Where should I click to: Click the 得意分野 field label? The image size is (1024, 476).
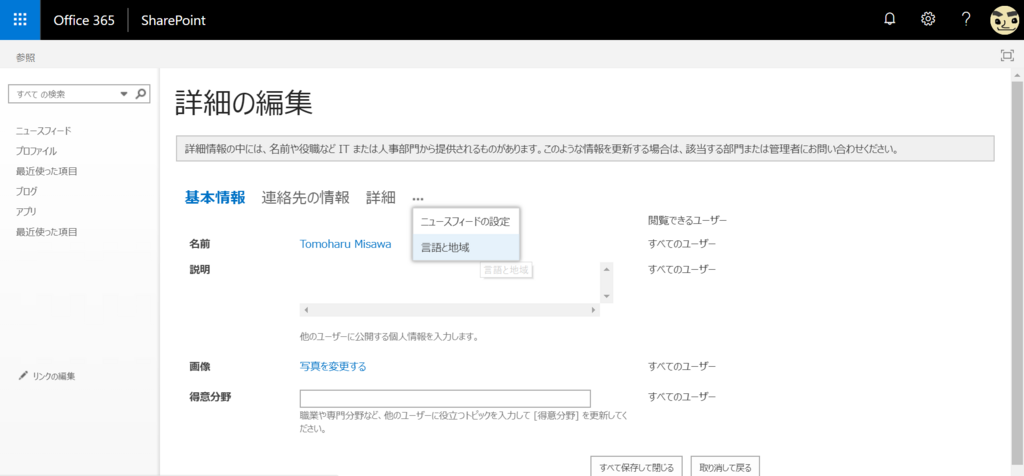point(210,396)
